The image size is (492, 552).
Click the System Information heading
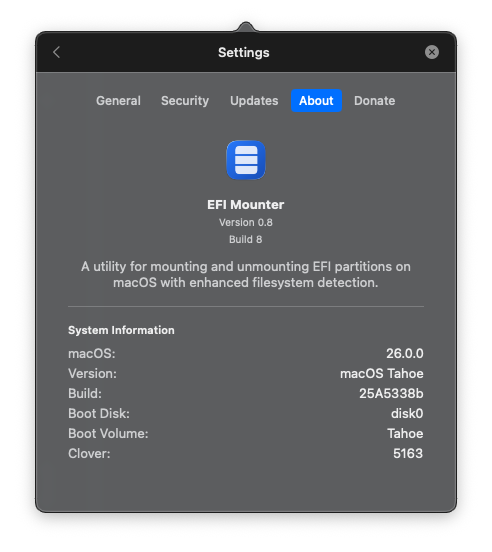pos(121,330)
